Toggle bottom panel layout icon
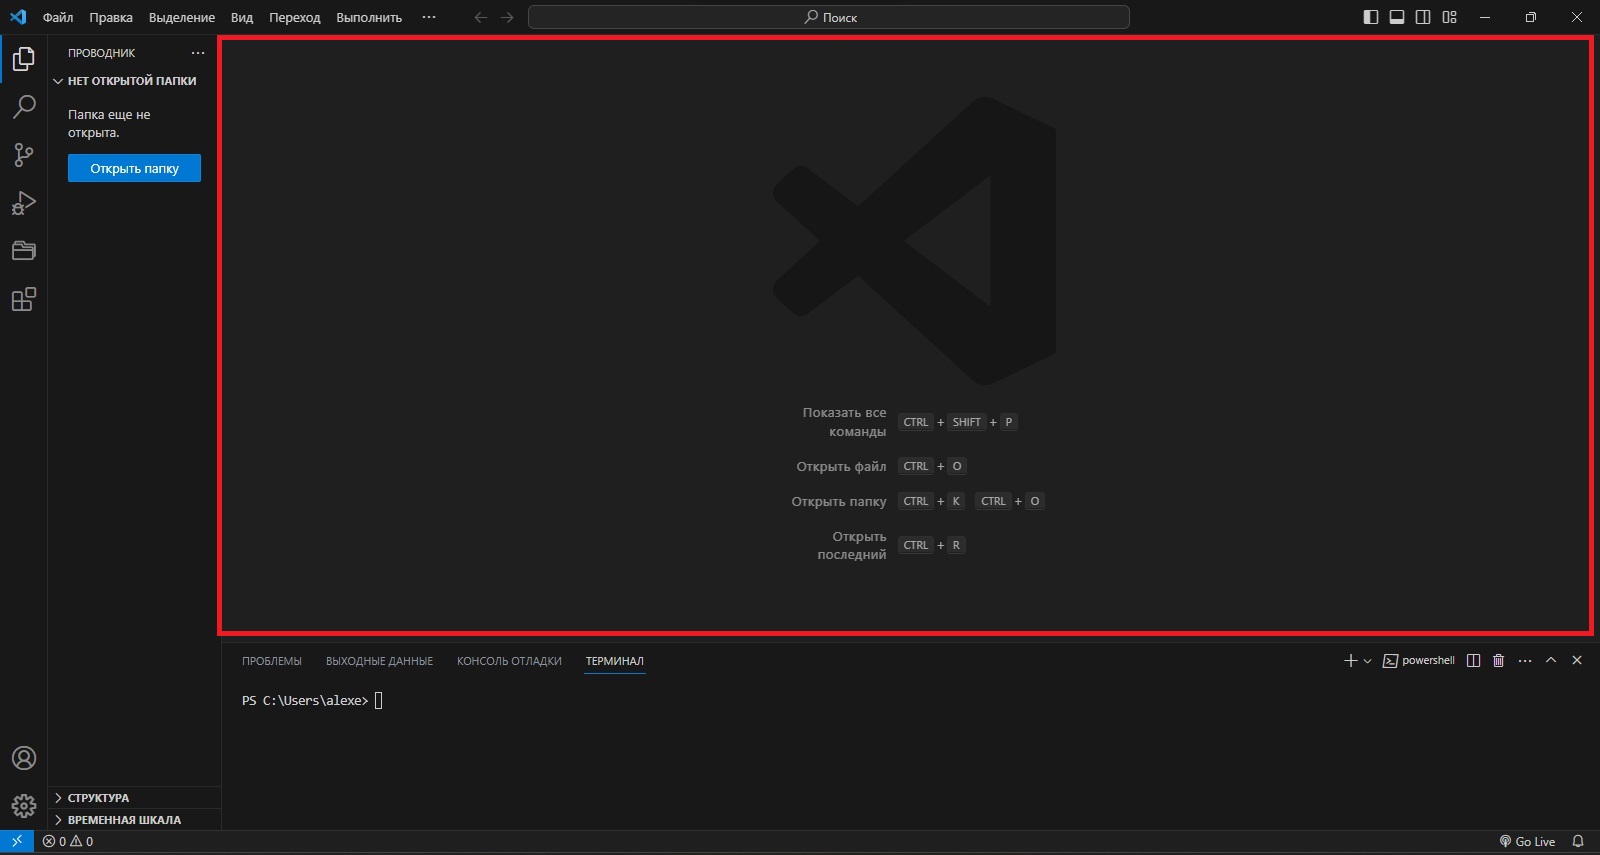Screen dimensions: 1600x855 1397,17
